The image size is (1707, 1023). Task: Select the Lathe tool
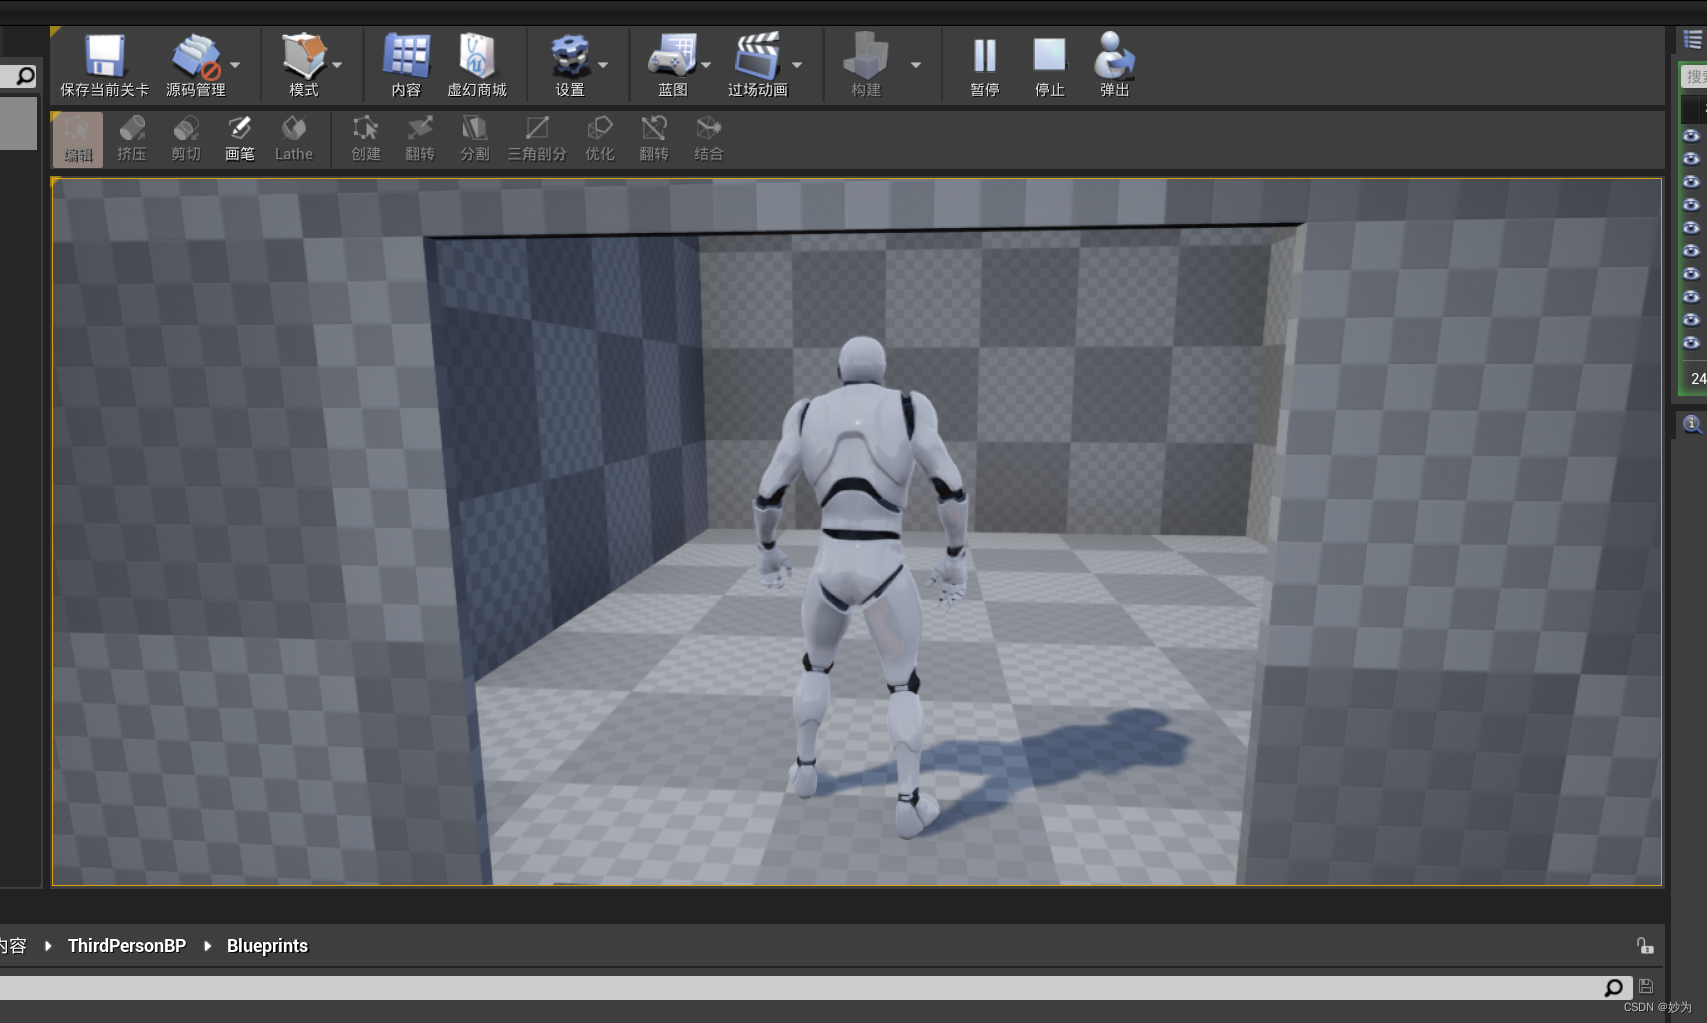click(294, 139)
